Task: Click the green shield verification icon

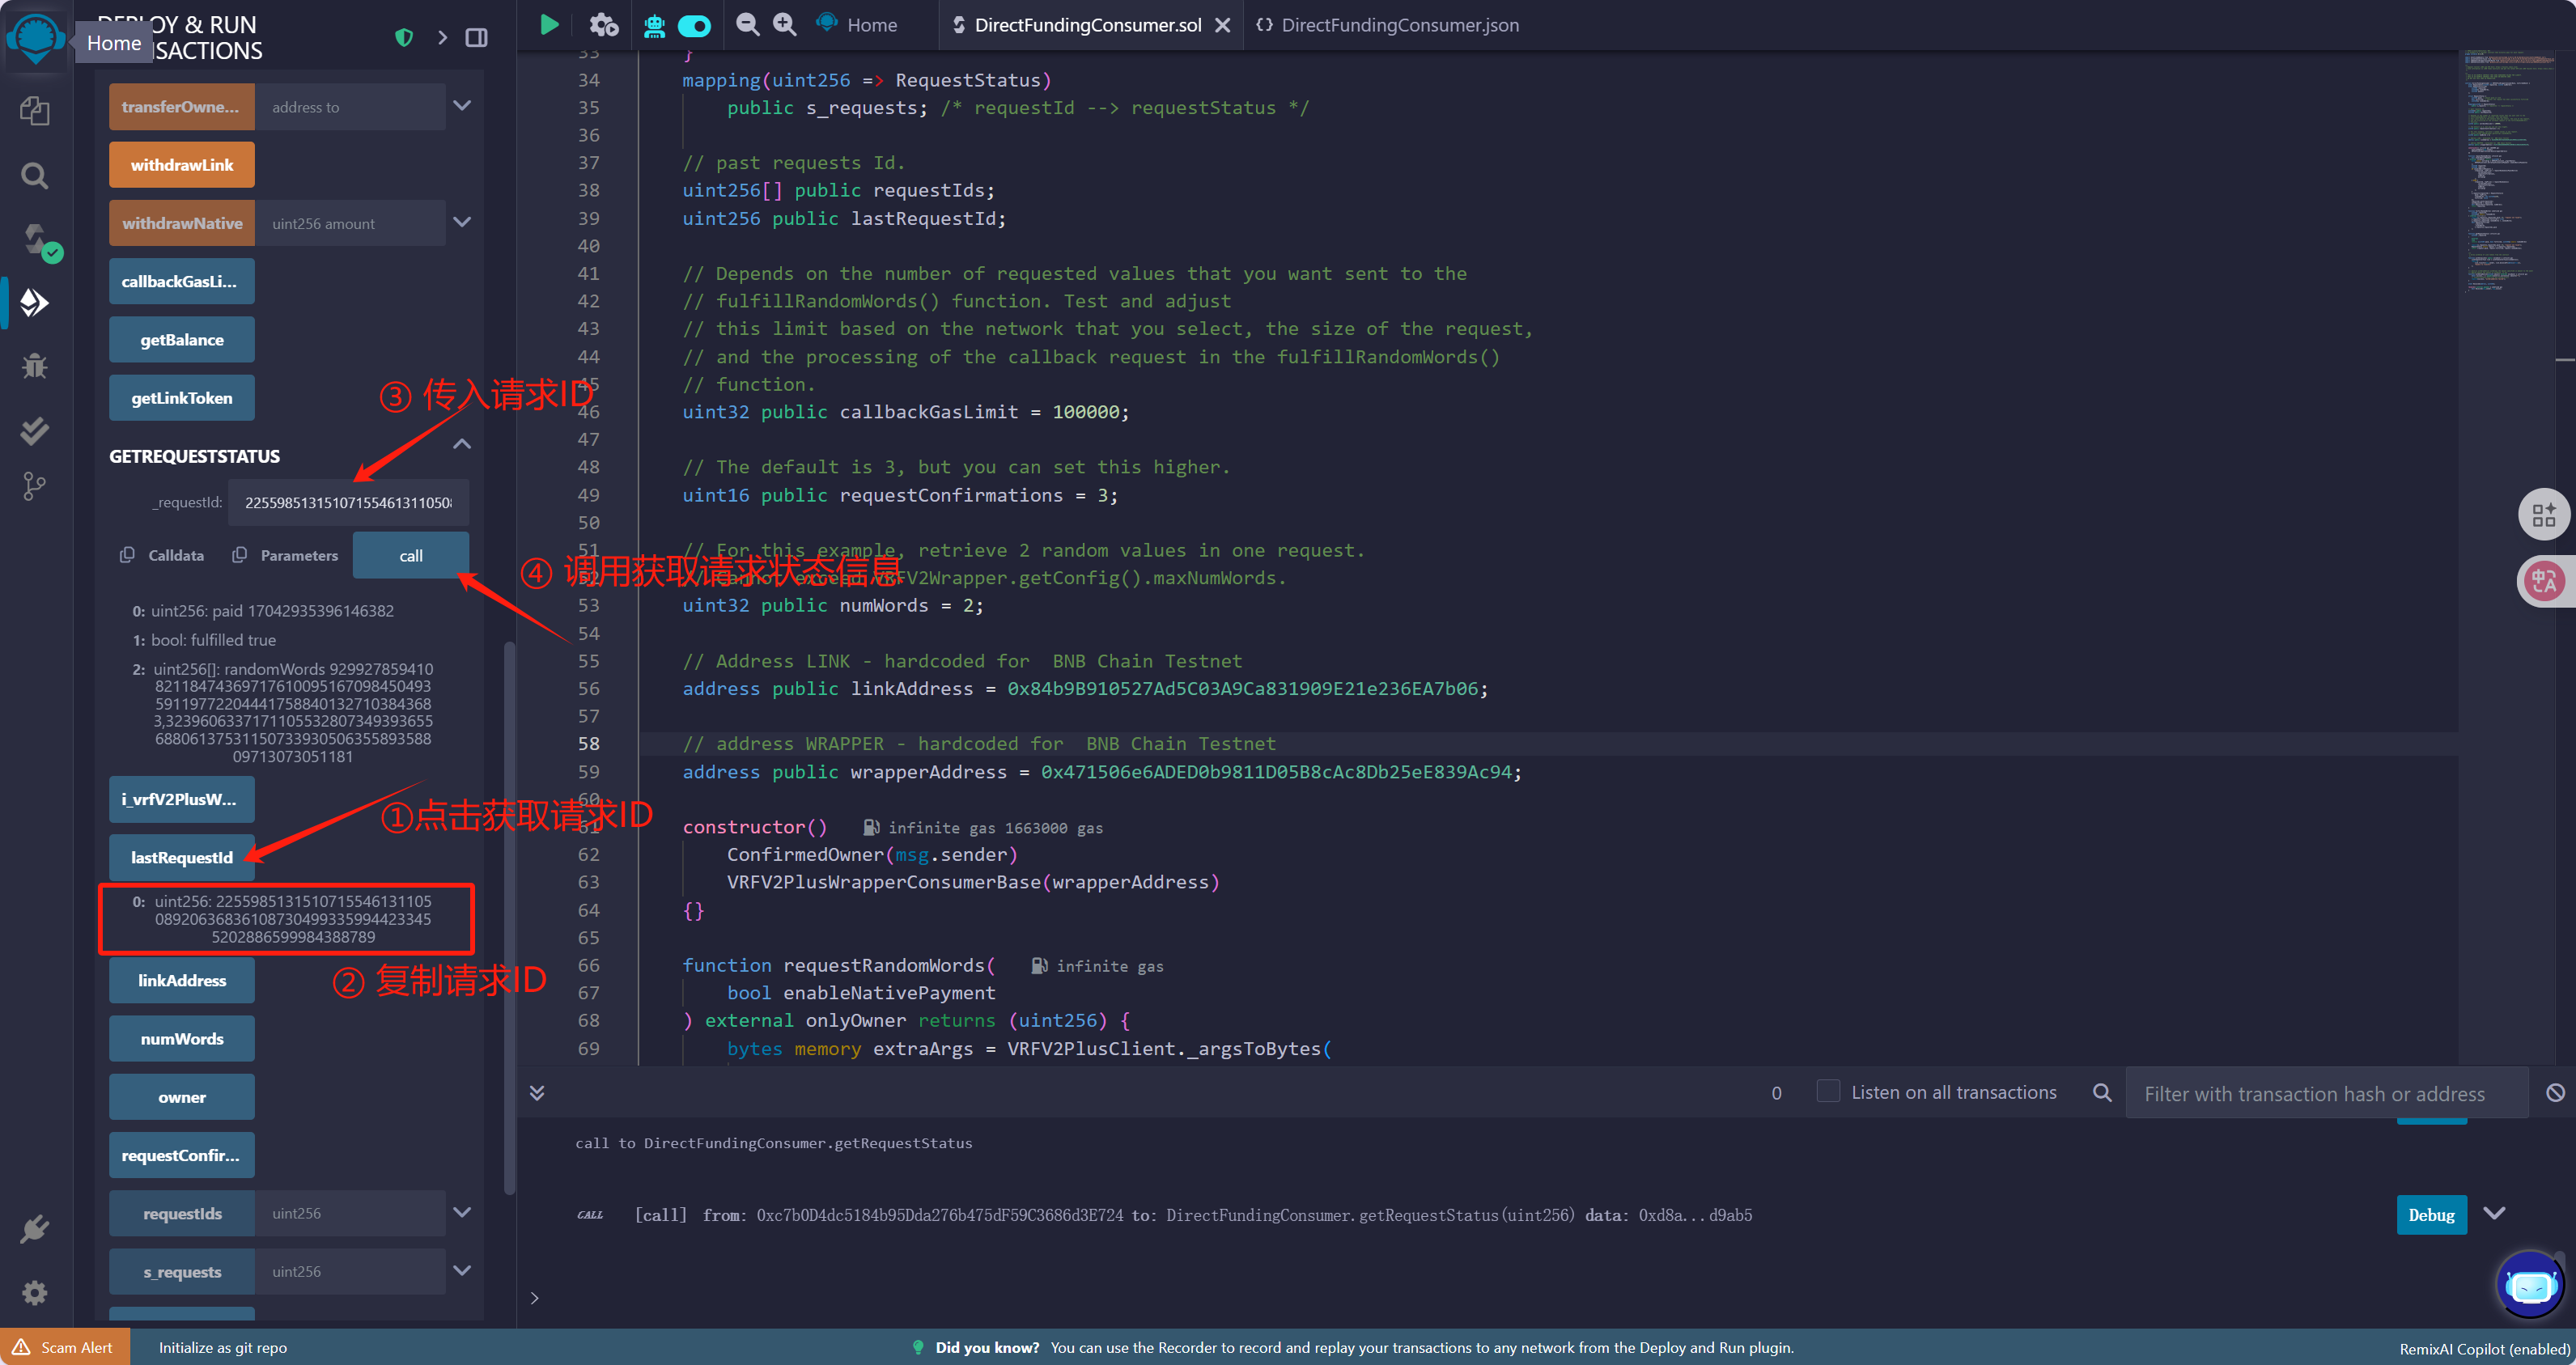Action: point(404,38)
